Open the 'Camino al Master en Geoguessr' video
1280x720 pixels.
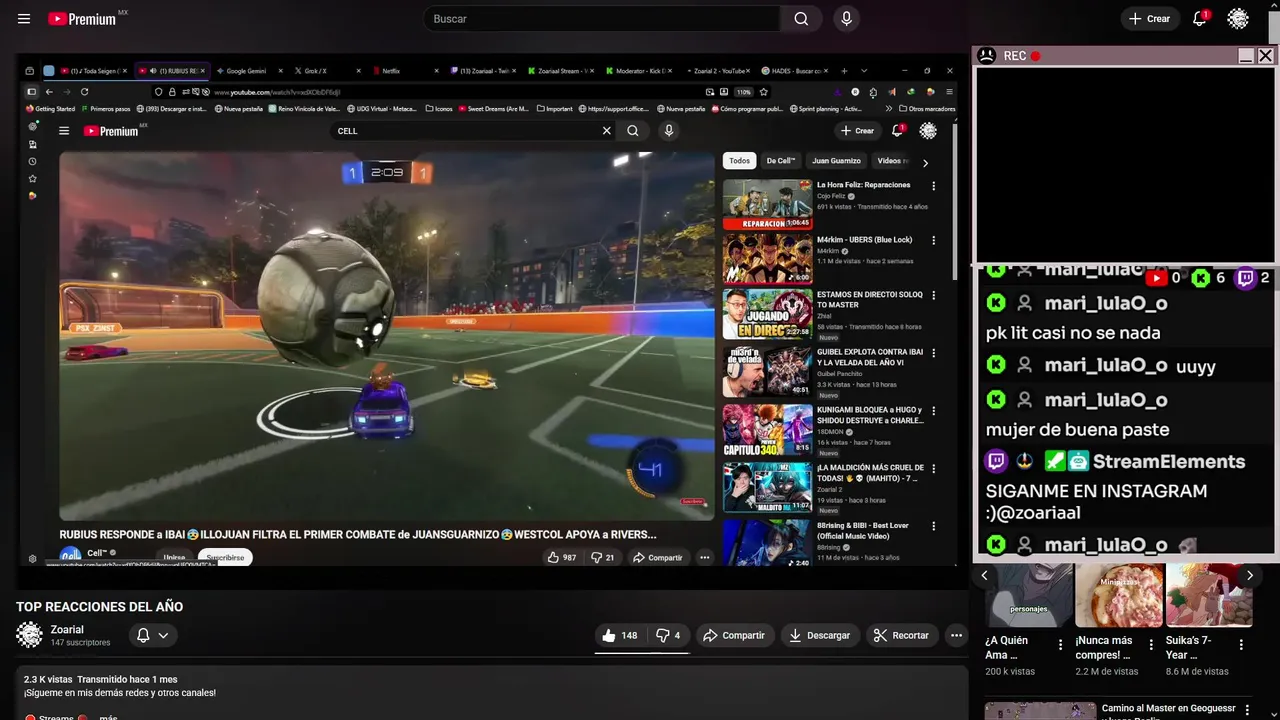1169,709
